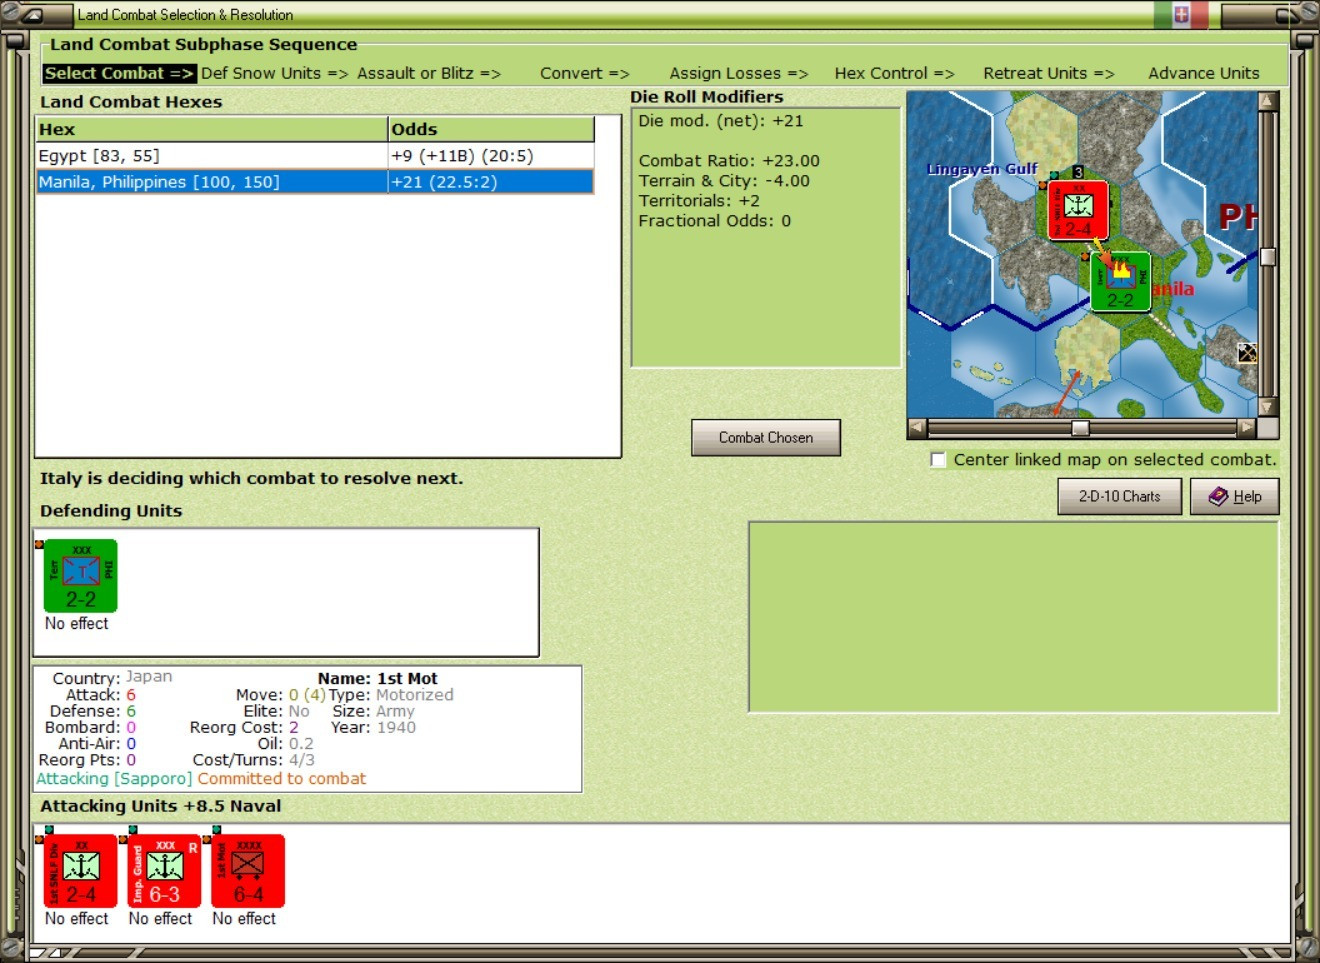The height and width of the screenshot is (963, 1320).
Task: Click the Lingayen Gulf label on the map
Action: 982,169
